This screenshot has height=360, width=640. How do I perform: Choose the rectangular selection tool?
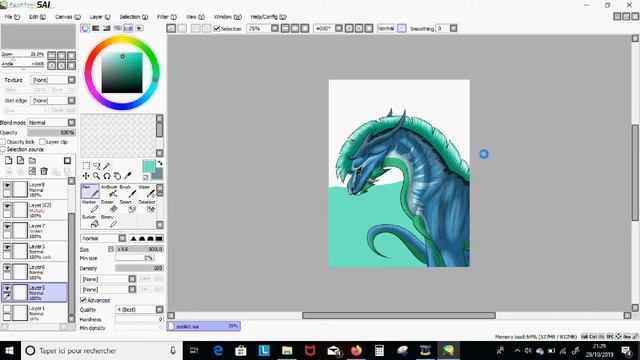(x=86, y=166)
